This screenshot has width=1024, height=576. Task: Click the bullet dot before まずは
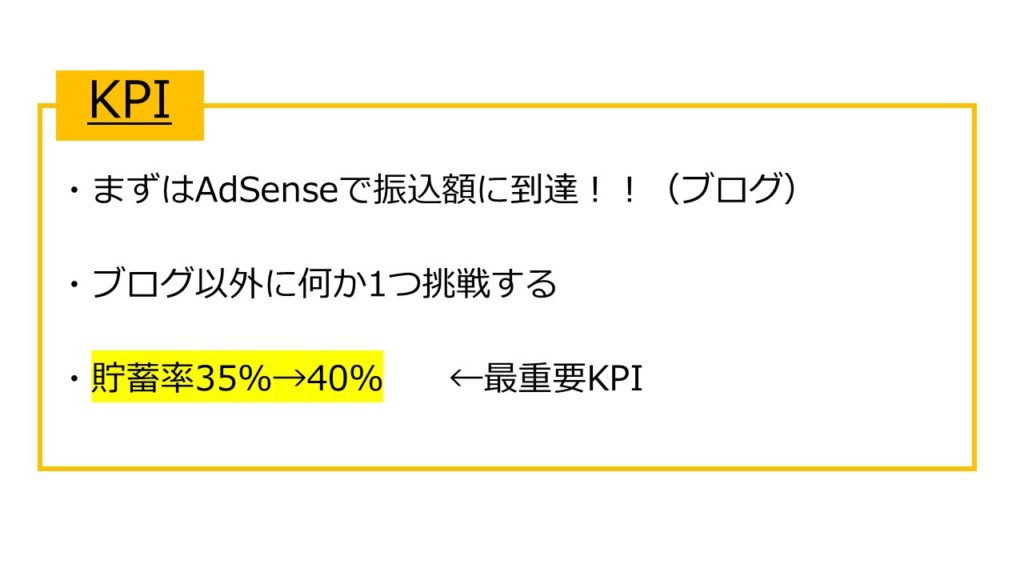point(75,191)
